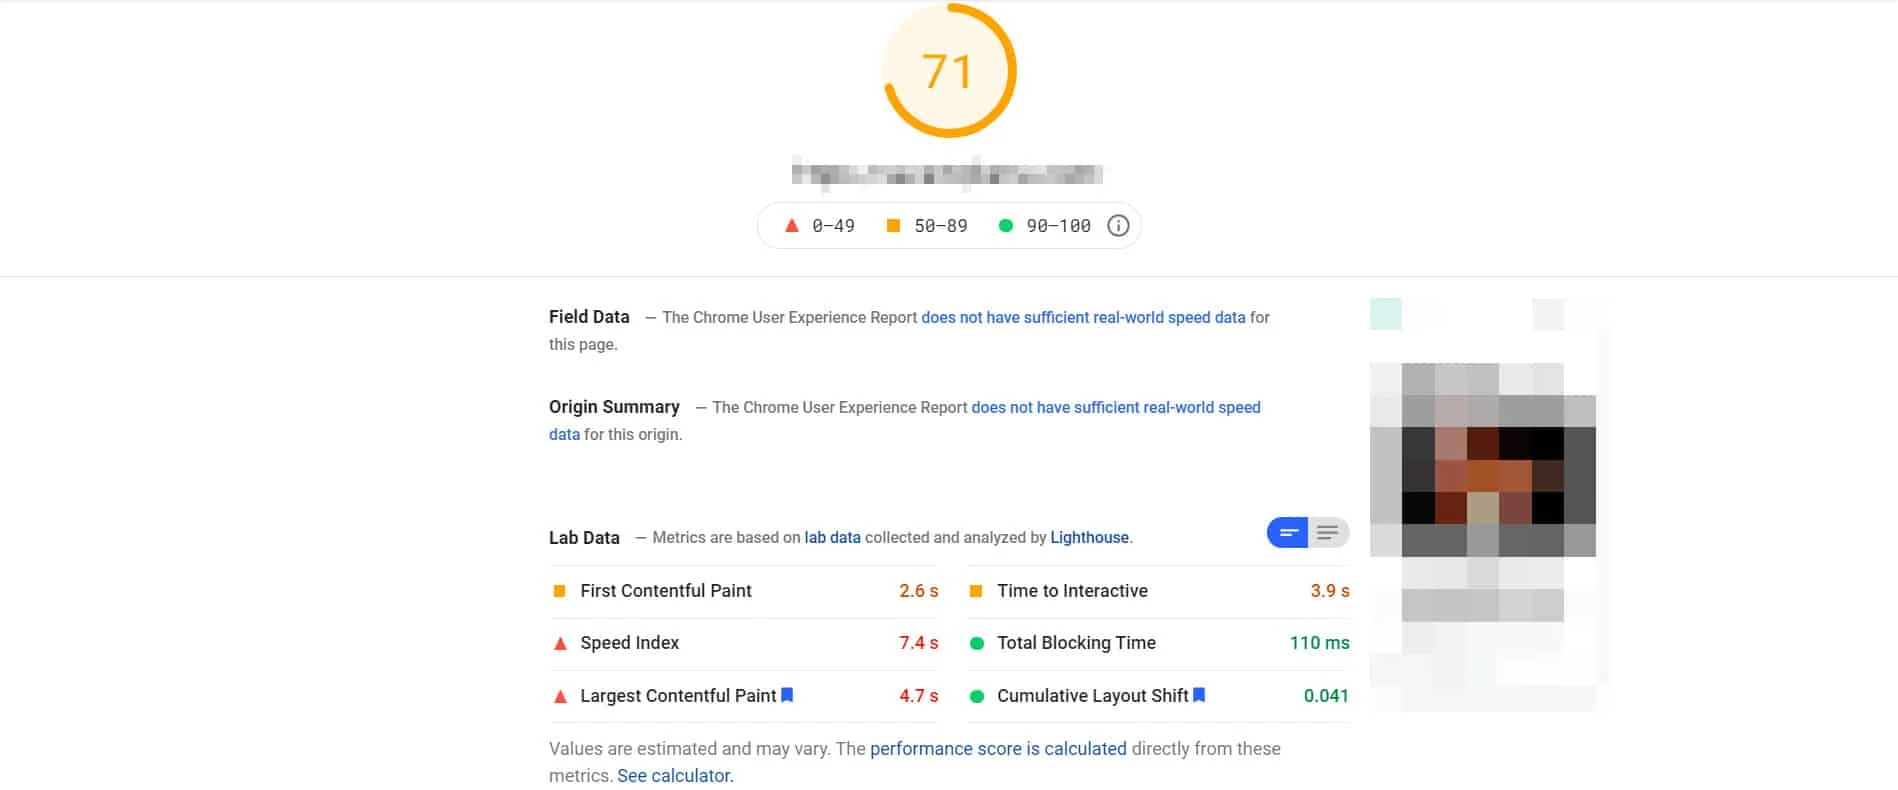Click the green circle icon next to Total Blocking Time
Screen dimensions: 1898x790
click(977, 643)
